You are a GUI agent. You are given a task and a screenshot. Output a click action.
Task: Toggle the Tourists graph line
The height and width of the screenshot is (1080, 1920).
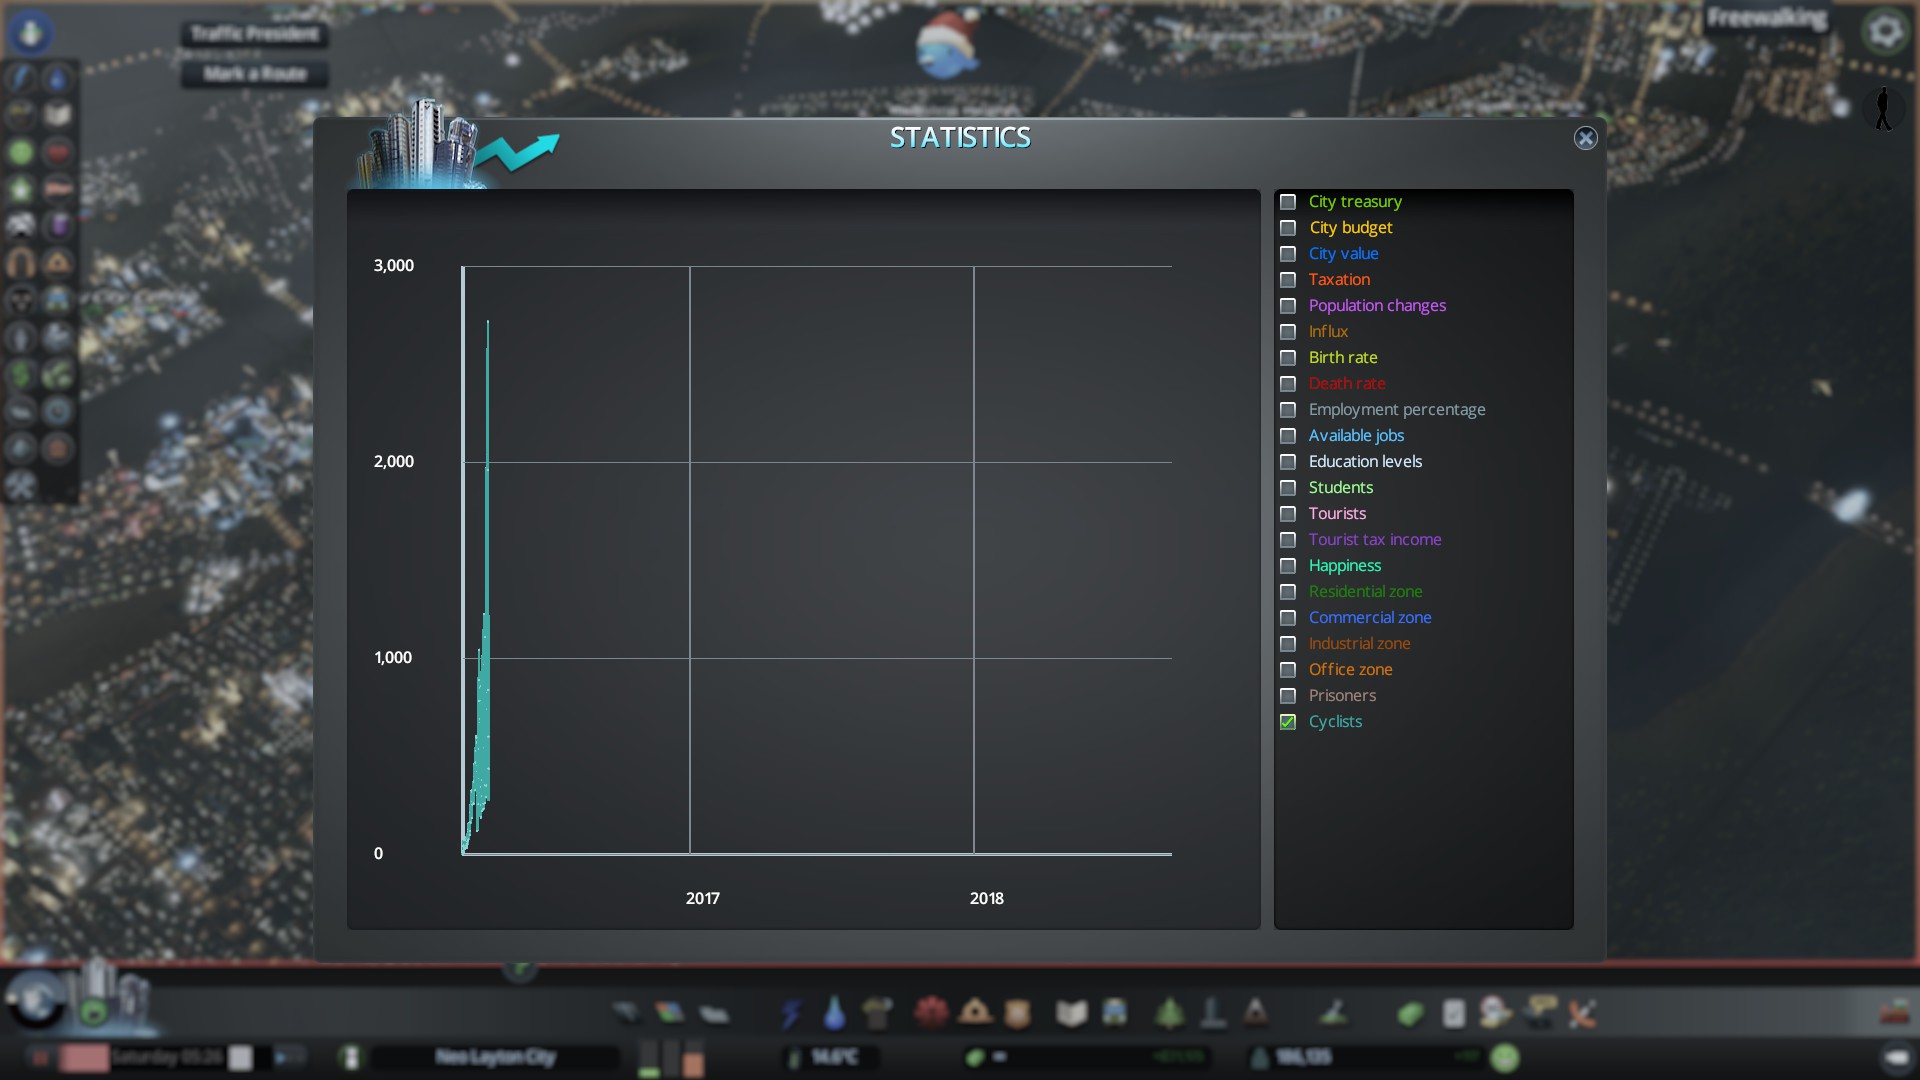click(1288, 514)
